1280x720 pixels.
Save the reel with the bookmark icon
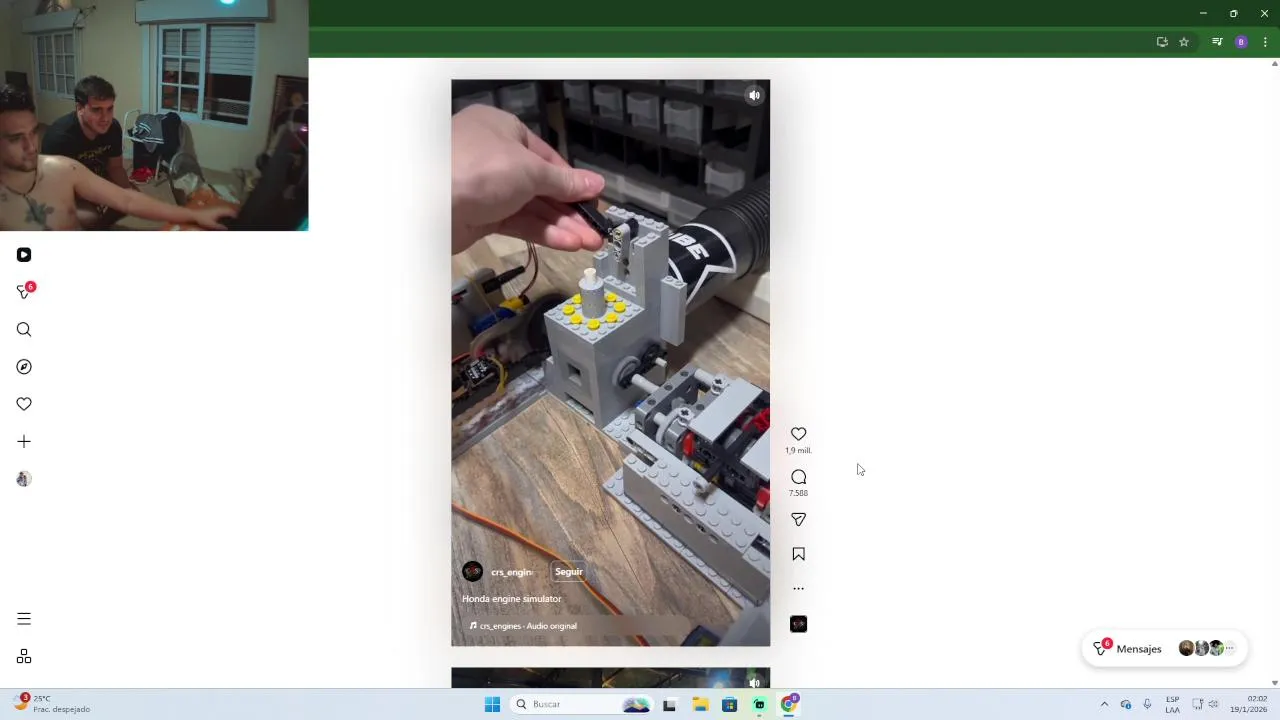(798, 554)
